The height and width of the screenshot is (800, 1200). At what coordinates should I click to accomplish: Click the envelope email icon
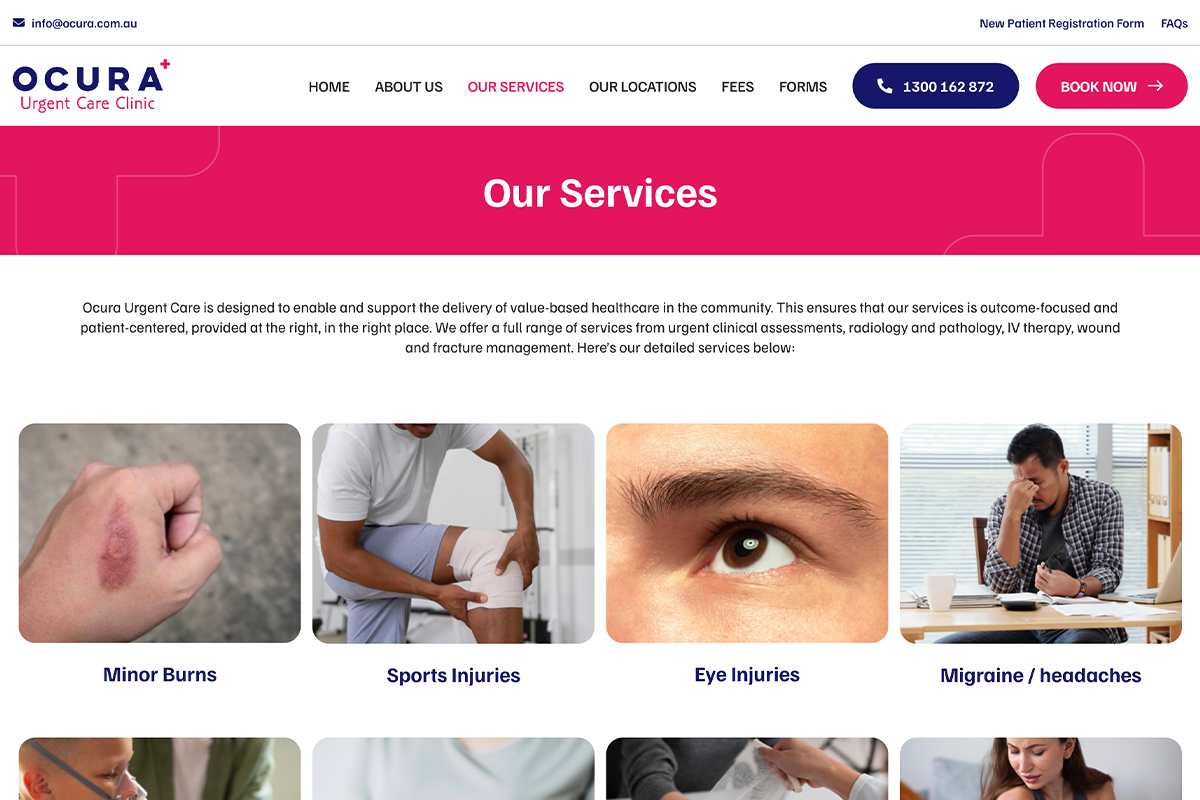pyautogui.click(x=19, y=23)
